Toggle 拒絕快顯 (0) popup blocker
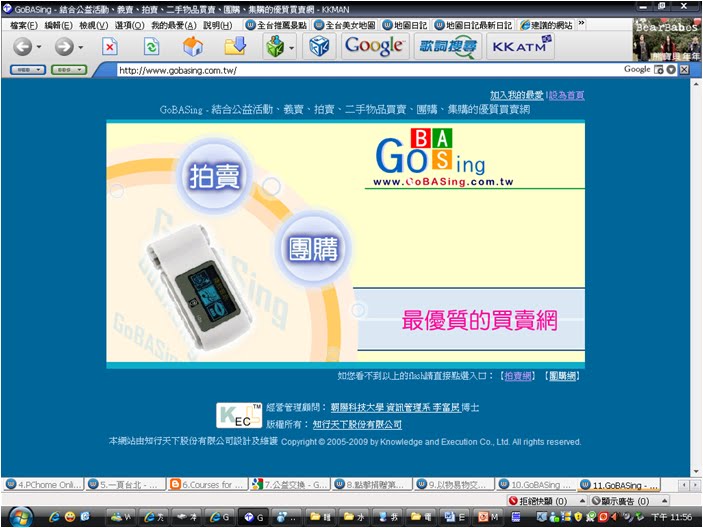This screenshot has width=703, height=528. tap(538, 501)
